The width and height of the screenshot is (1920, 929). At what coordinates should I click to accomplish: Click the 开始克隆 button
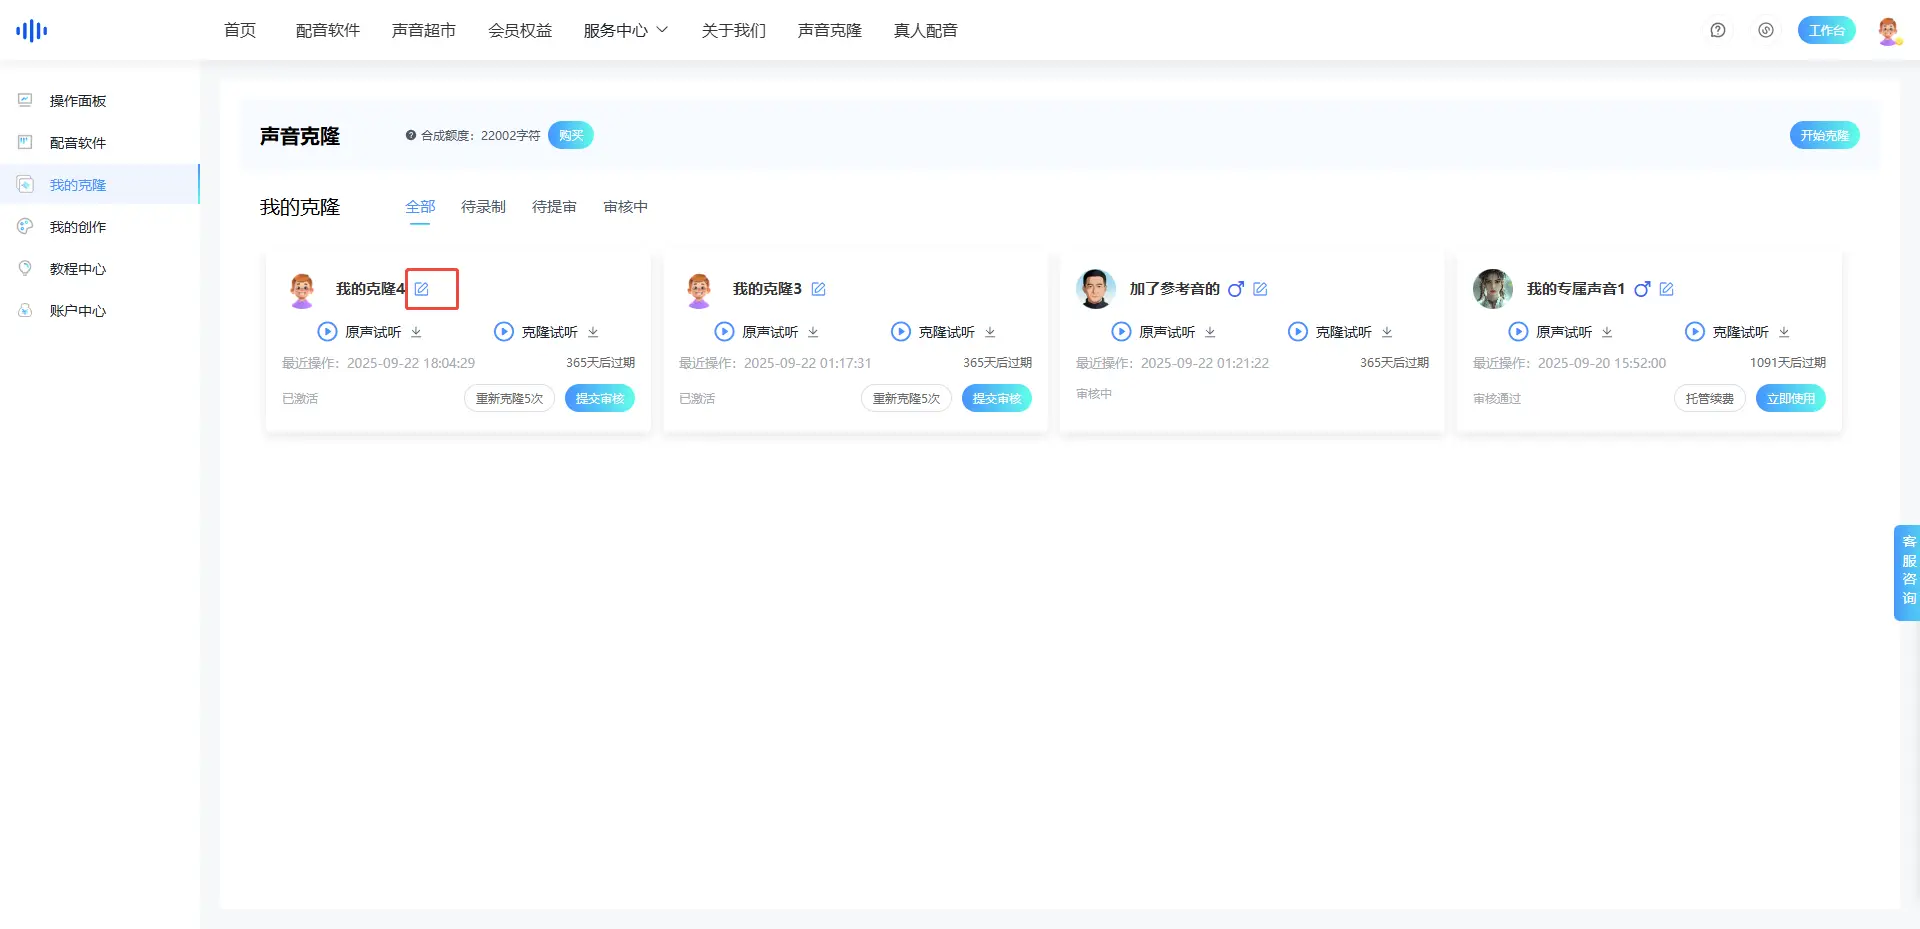point(1824,135)
